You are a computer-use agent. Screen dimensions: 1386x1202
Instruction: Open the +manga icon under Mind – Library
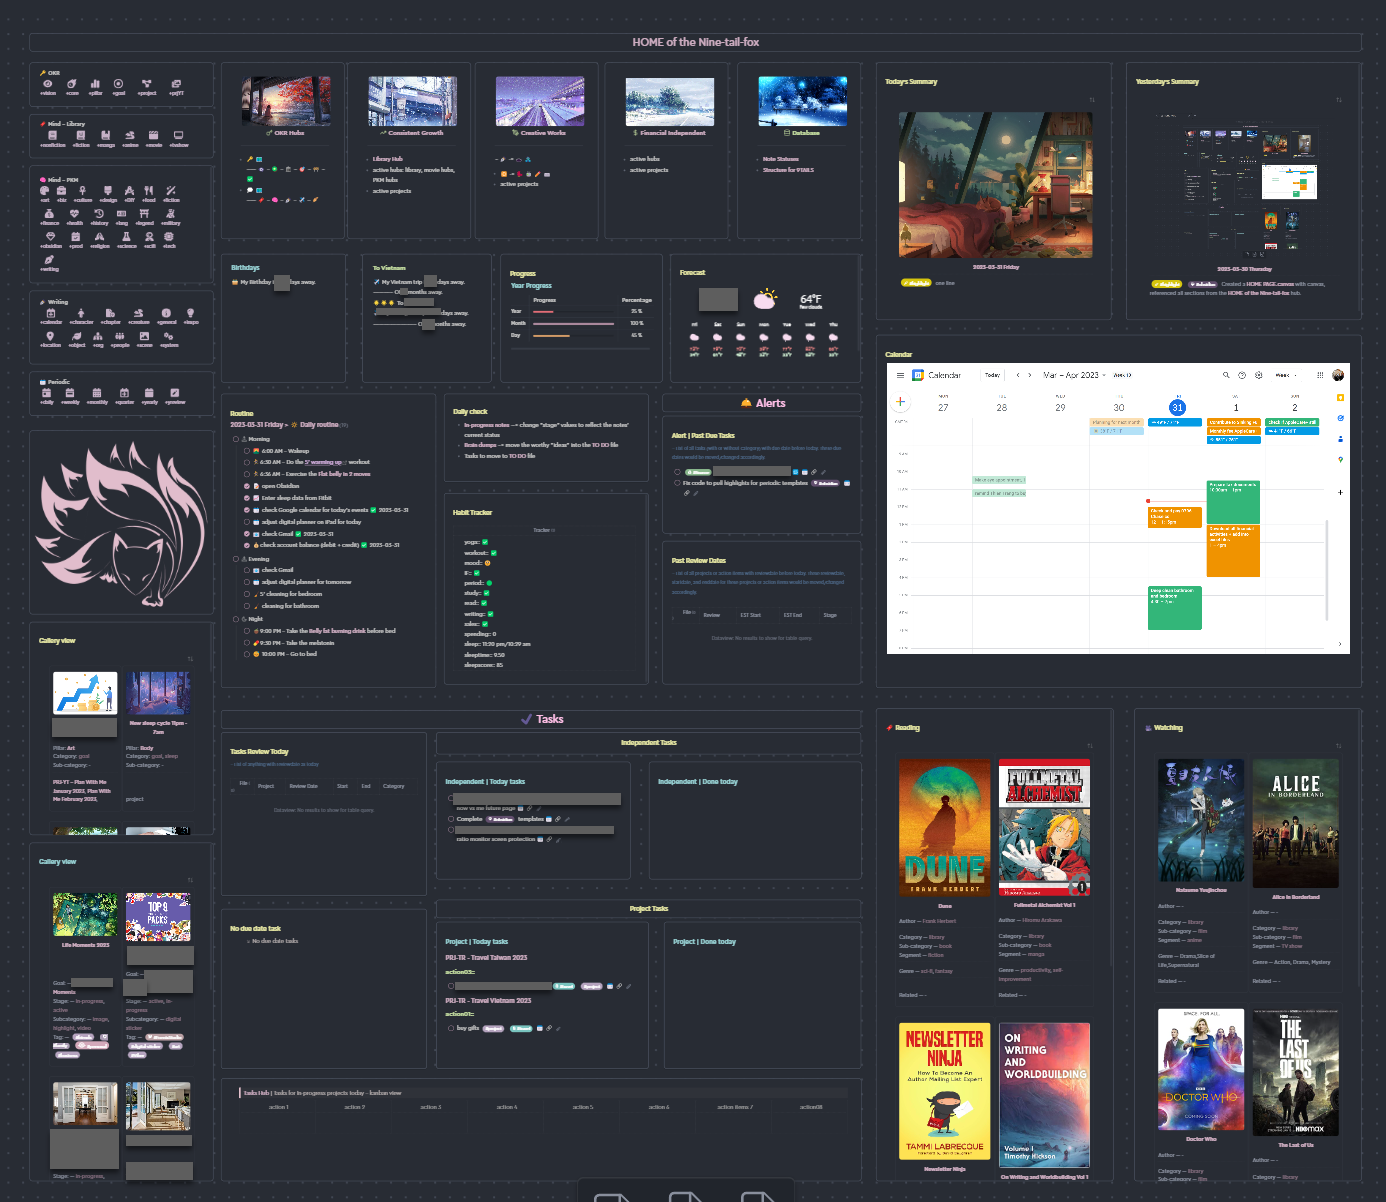point(106,136)
